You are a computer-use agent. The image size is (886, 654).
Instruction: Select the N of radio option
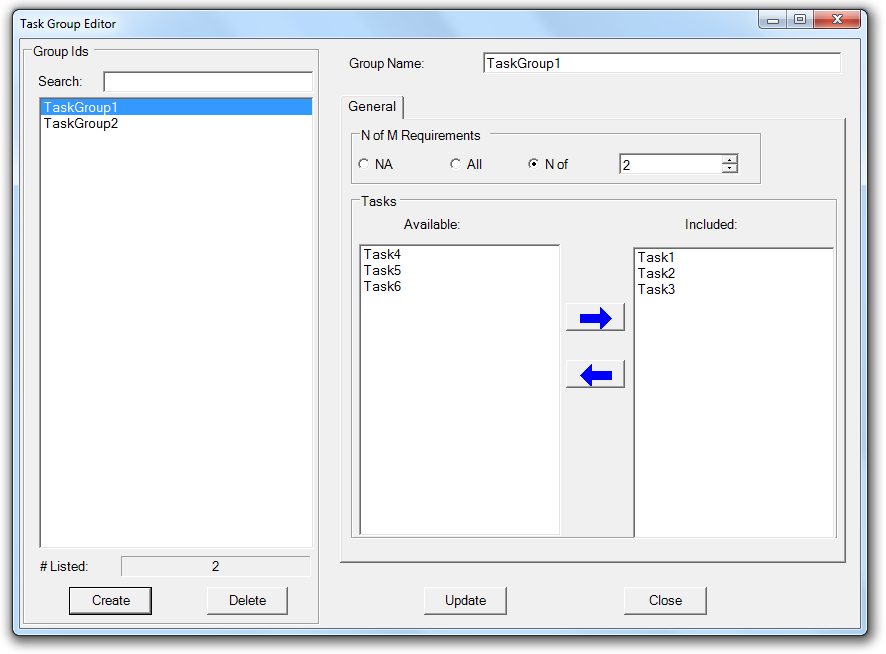click(x=533, y=164)
